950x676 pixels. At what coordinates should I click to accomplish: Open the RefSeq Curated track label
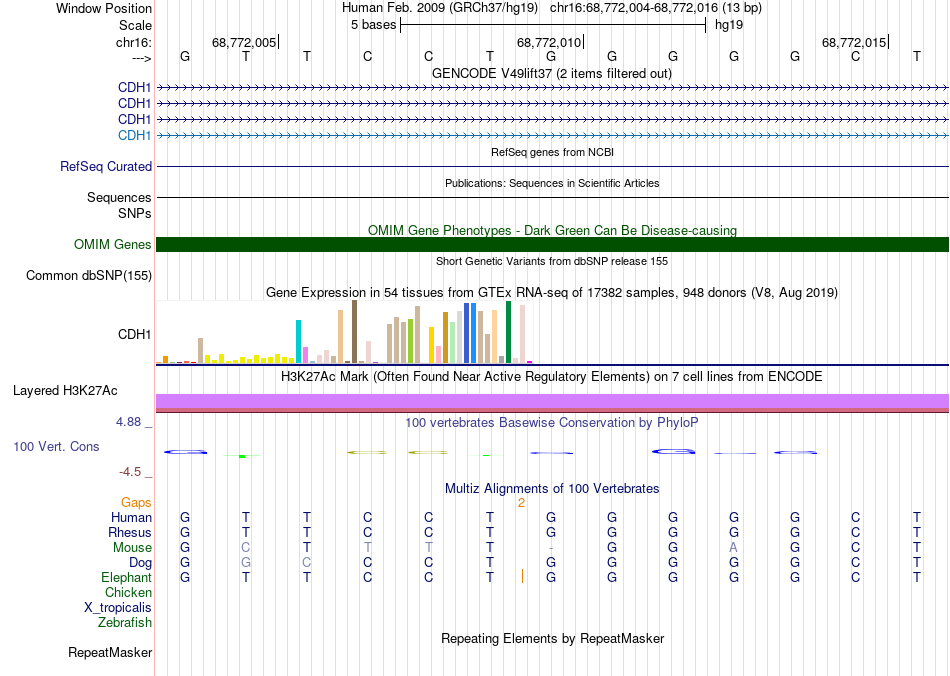click(x=105, y=167)
